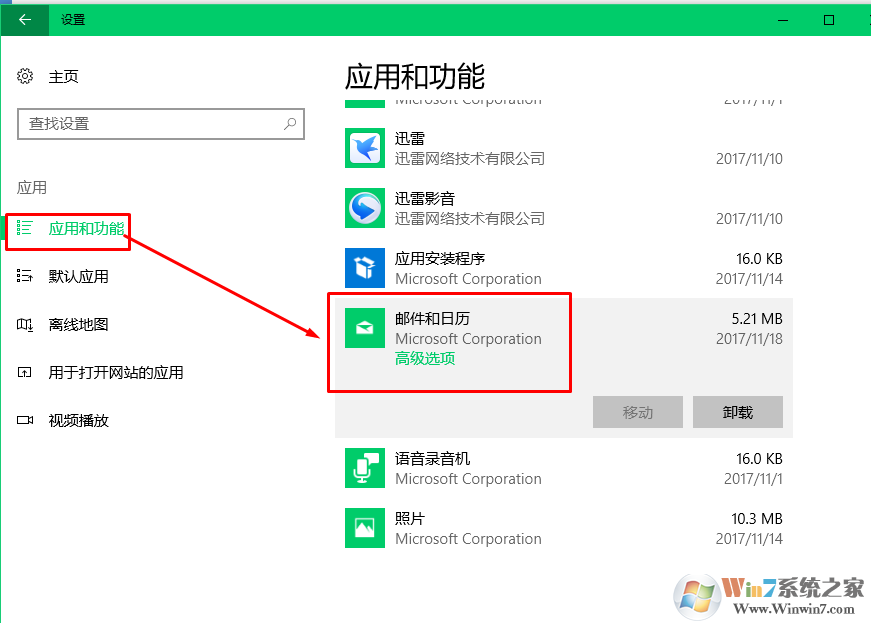Select the 迅雷影音 app name
Image resolution: width=871 pixels, height=623 pixels.
tap(424, 198)
